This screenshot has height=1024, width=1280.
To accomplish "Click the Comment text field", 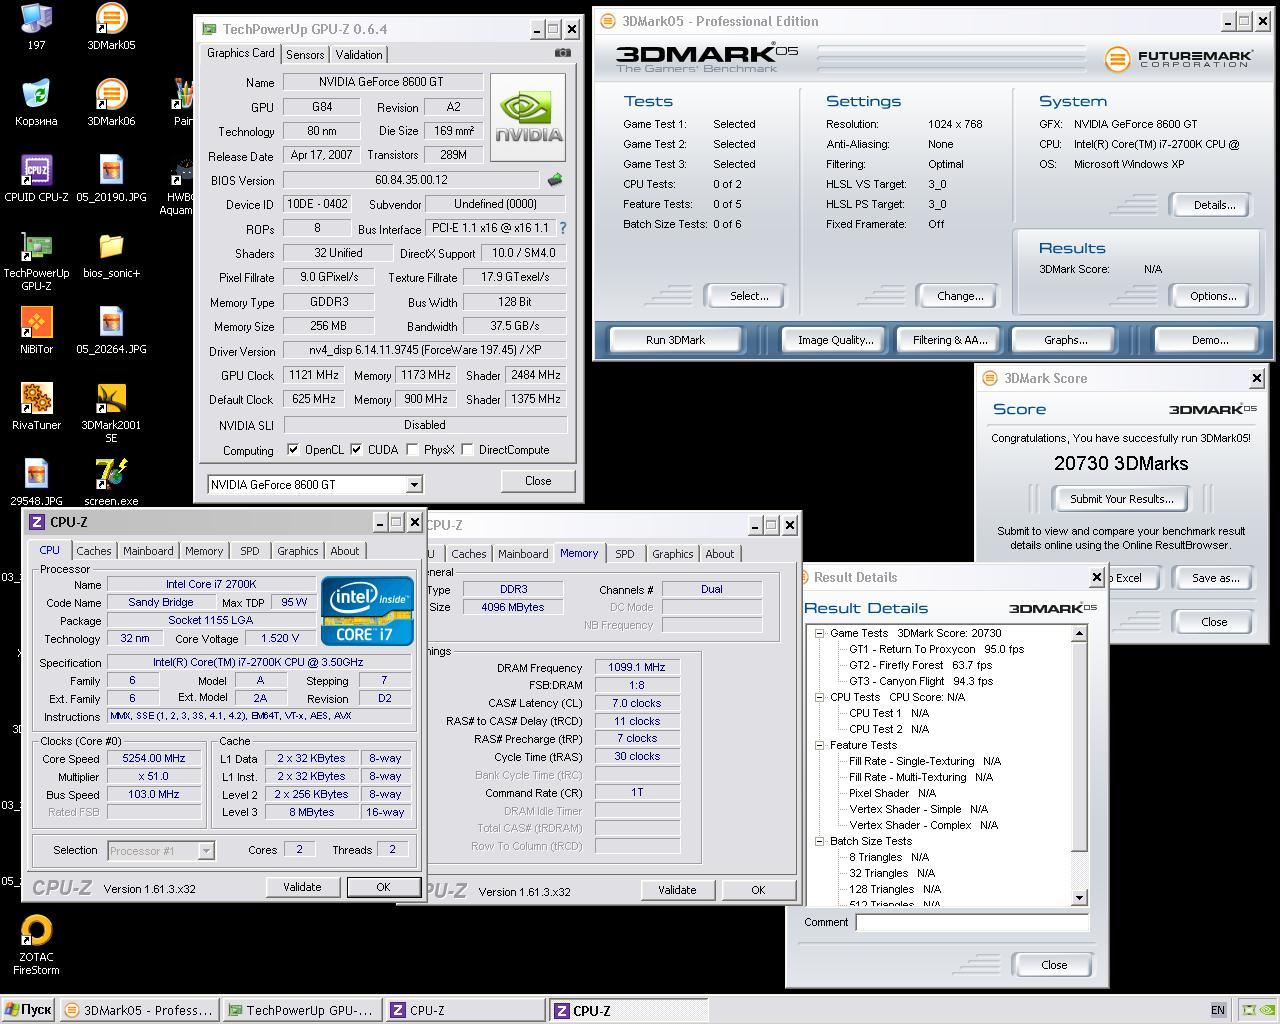I will [x=971, y=922].
